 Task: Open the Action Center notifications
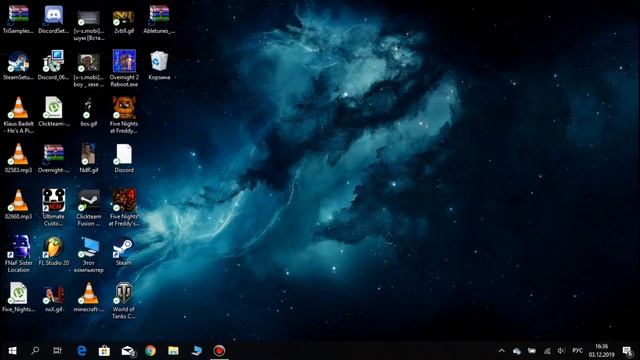[x=628, y=351]
